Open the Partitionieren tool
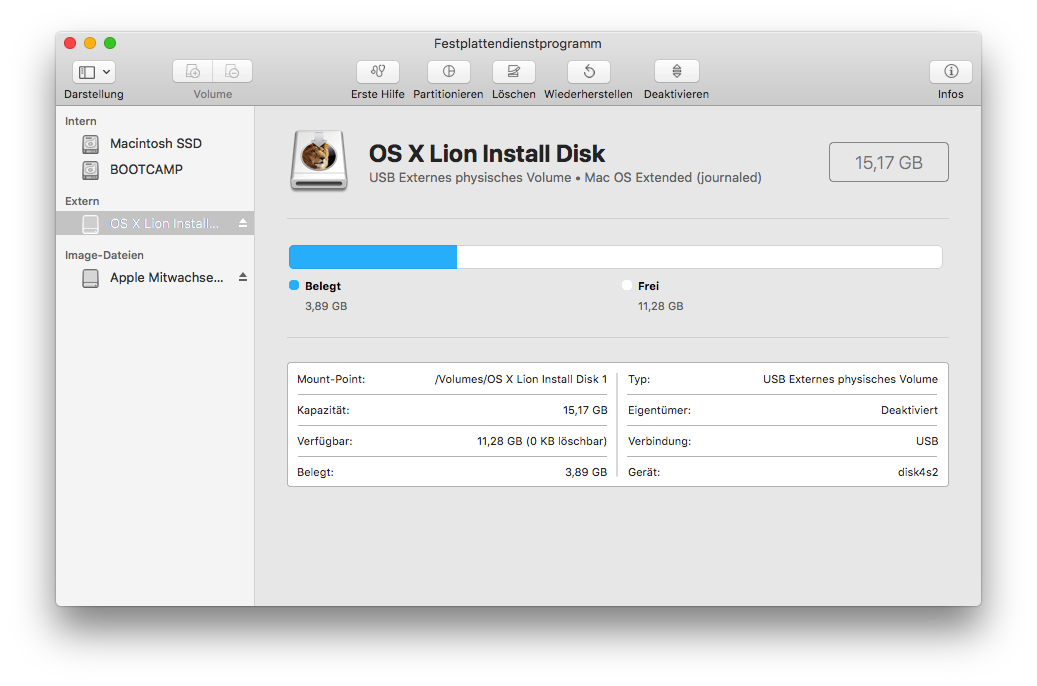The height and width of the screenshot is (686, 1037). (x=448, y=71)
